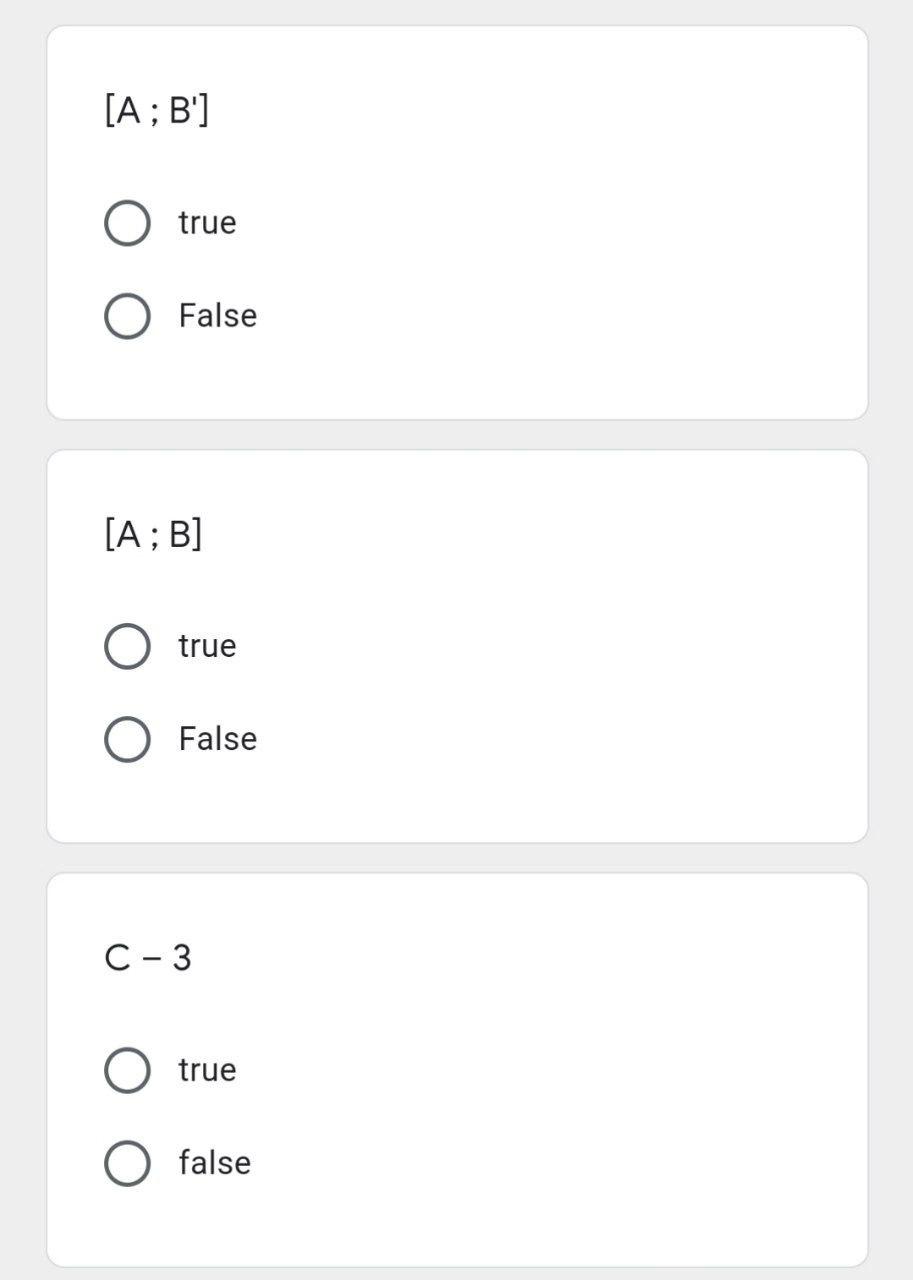913x1280 pixels.
Task: Click the 'true' label text under [A ; B]
Action: coord(207,646)
